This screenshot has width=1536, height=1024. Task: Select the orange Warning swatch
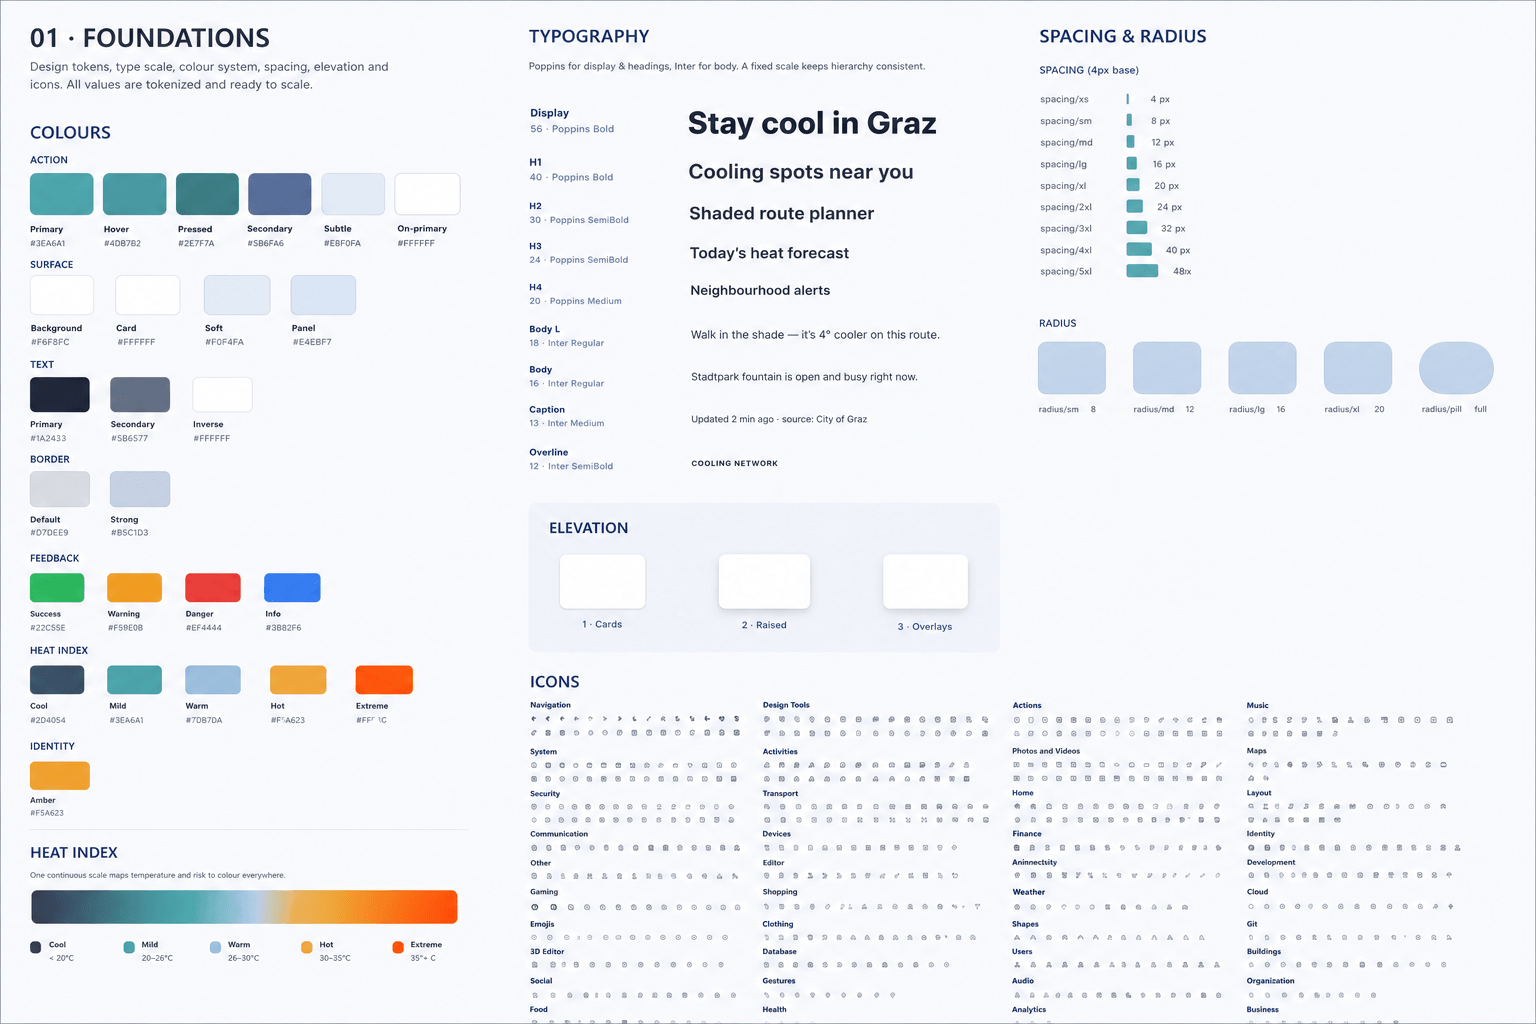point(135,588)
